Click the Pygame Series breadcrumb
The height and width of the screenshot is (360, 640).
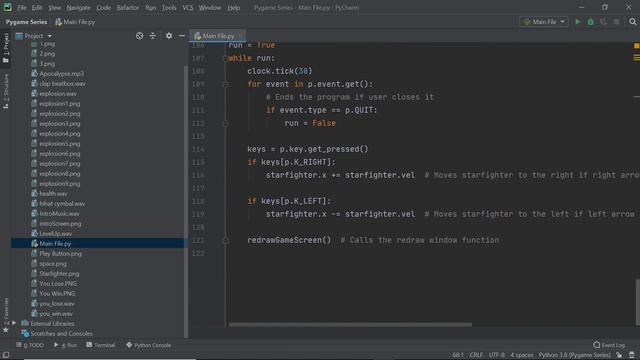26,22
